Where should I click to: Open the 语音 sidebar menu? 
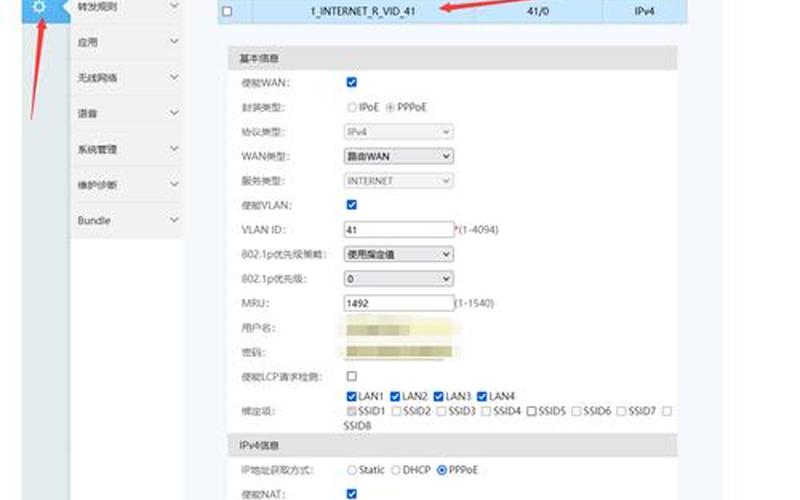[x=127, y=113]
